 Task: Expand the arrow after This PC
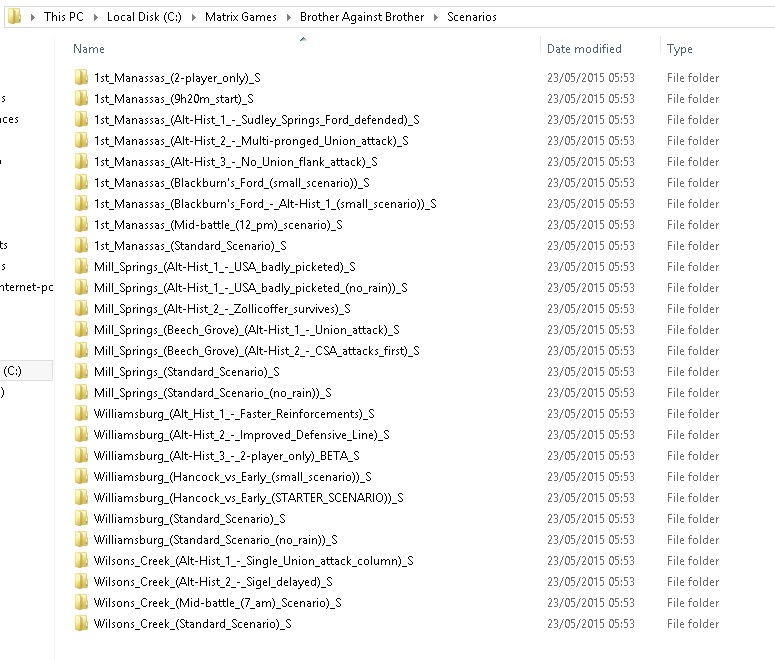[95, 17]
